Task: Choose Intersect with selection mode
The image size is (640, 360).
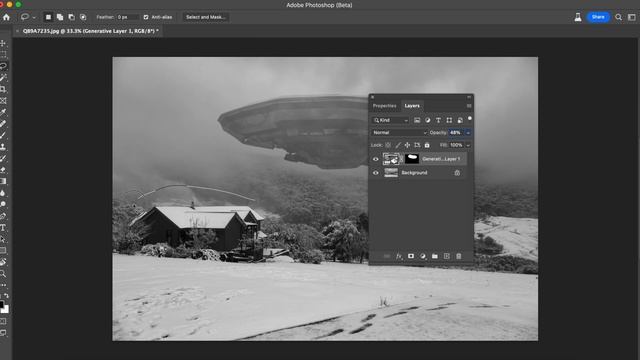Action: point(83,17)
